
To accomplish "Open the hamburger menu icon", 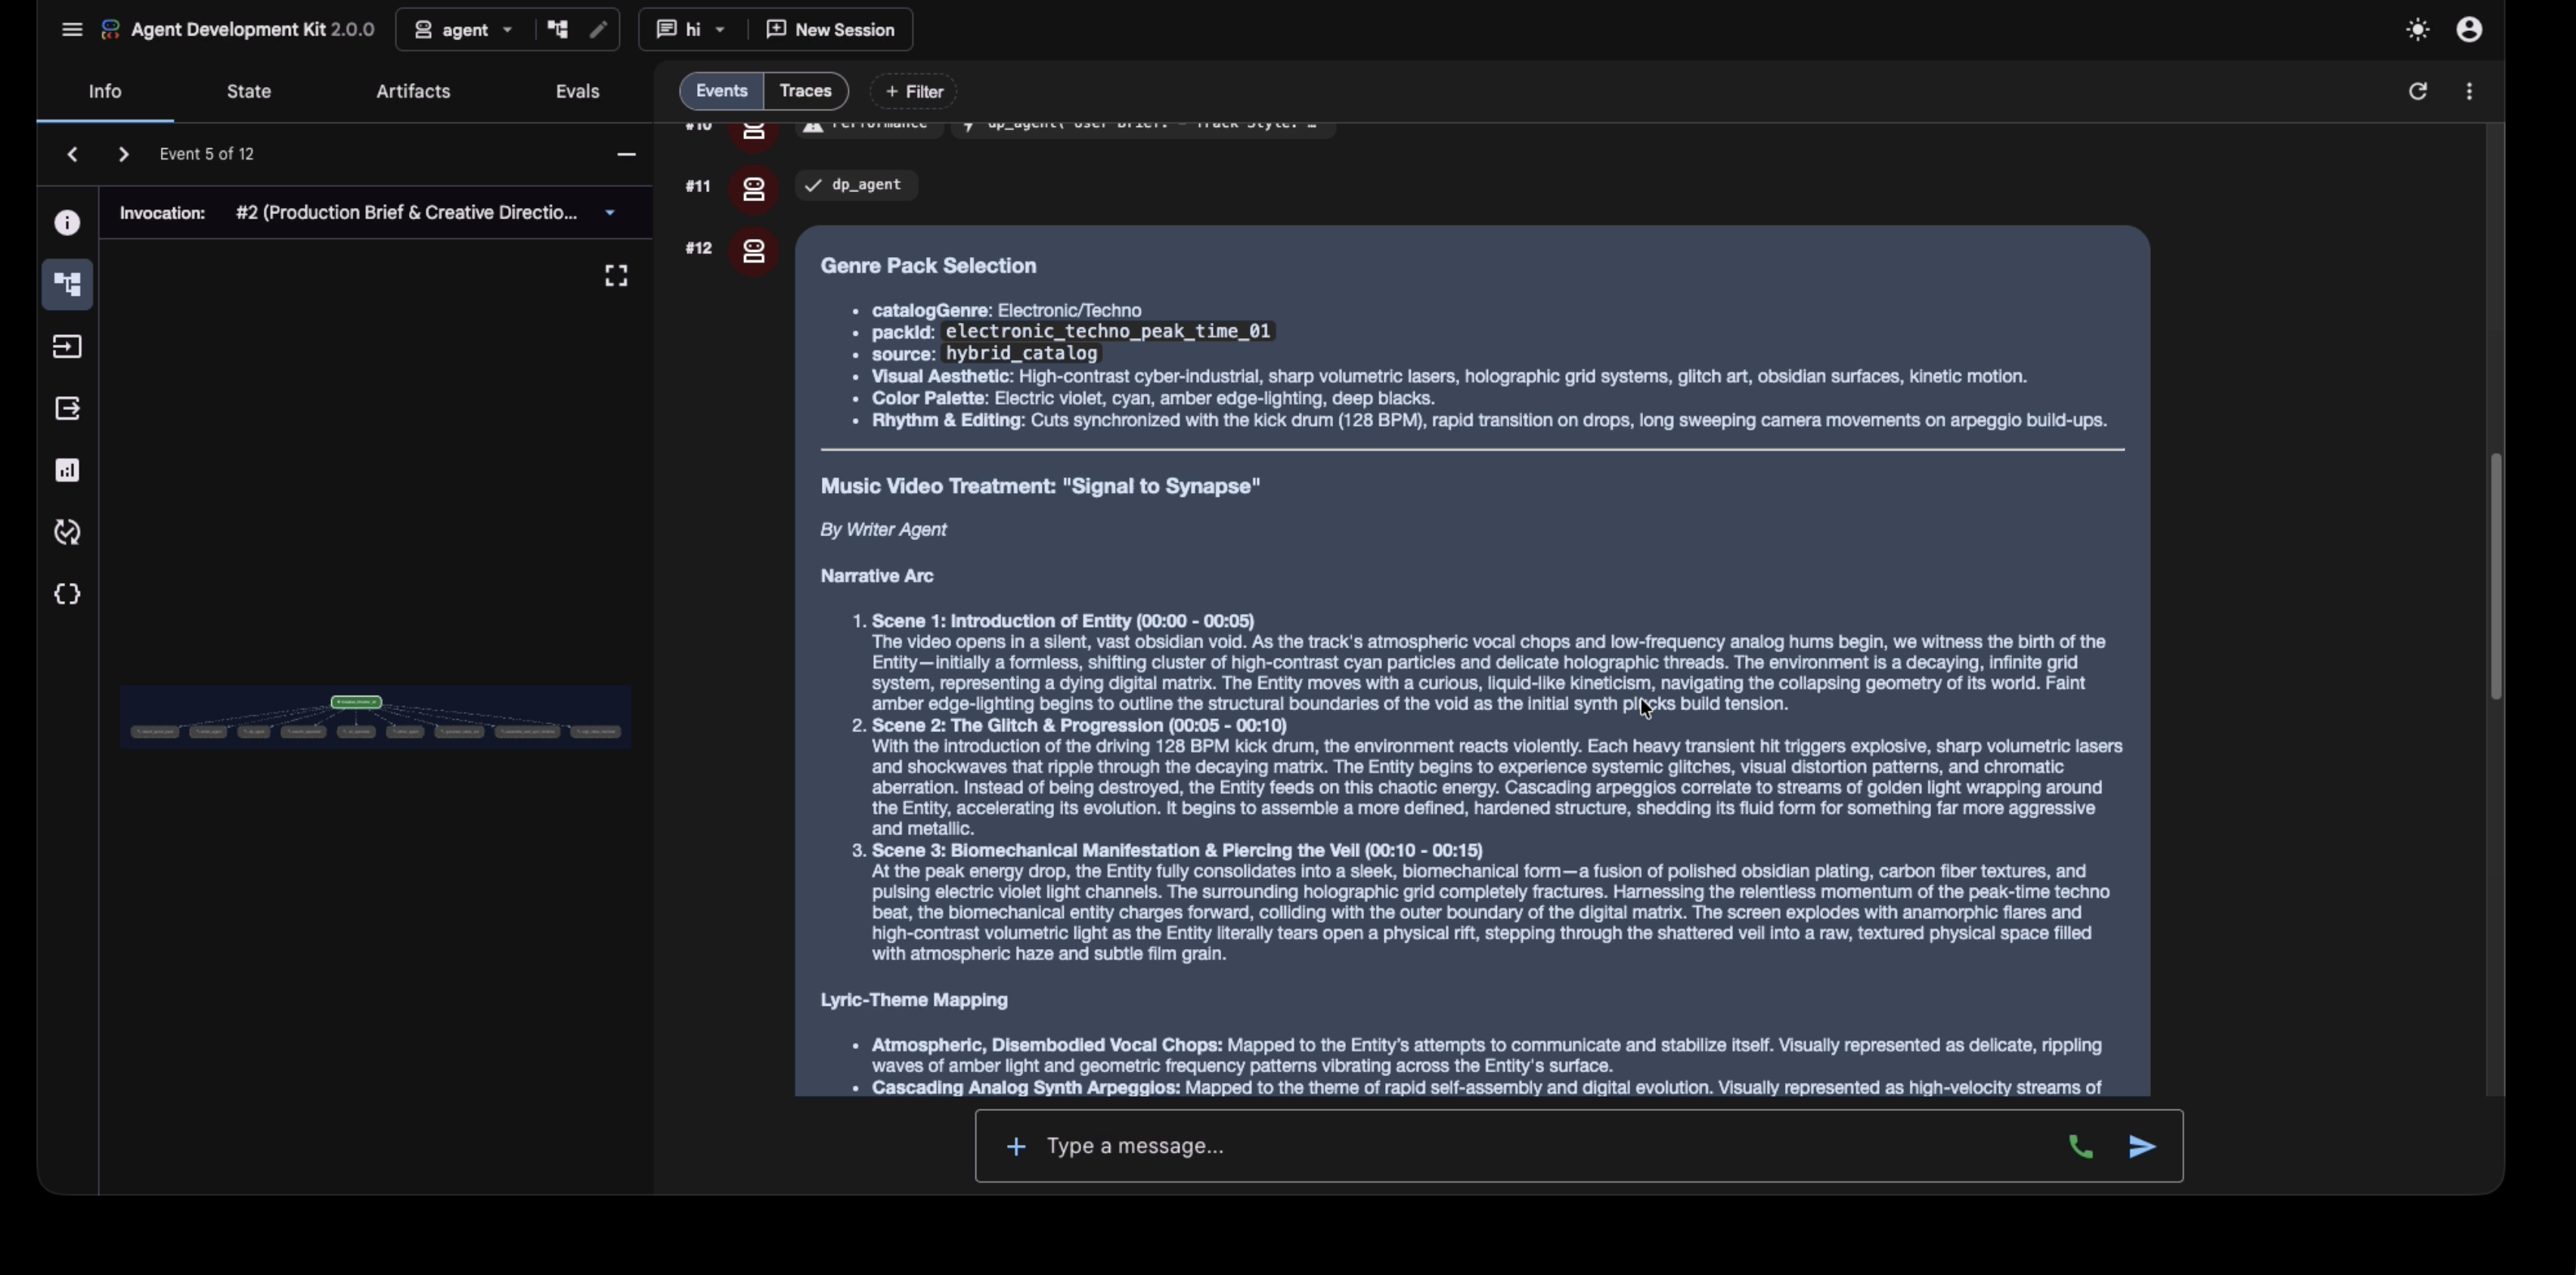I will tap(71, 30).
